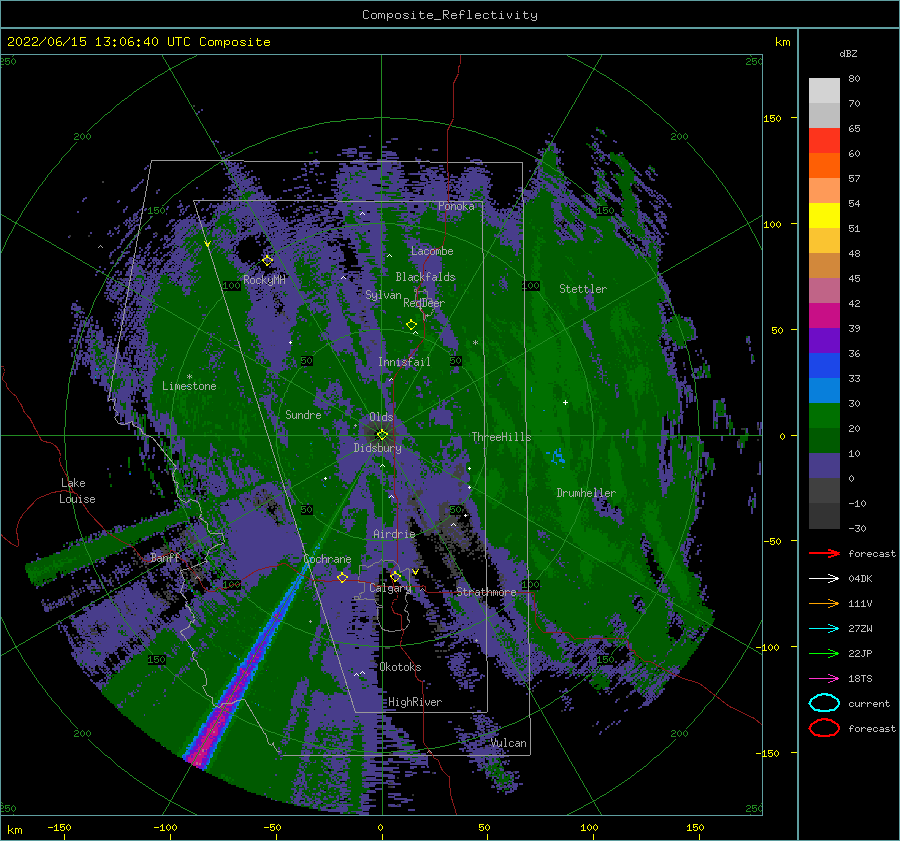Viewport: 900px width, 841px height.
Task: Click the red 60-65 dBZ swatch
Action: [x=824, y=141]
